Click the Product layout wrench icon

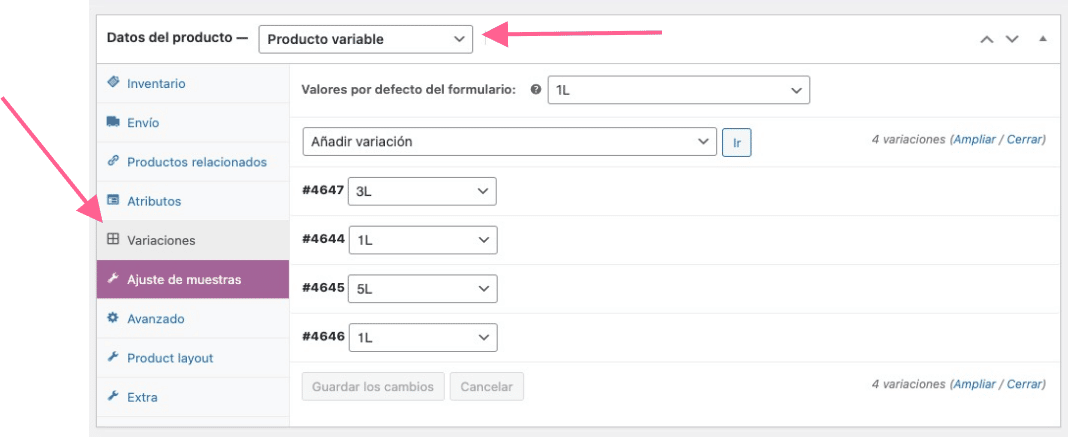tap(113, 357)
